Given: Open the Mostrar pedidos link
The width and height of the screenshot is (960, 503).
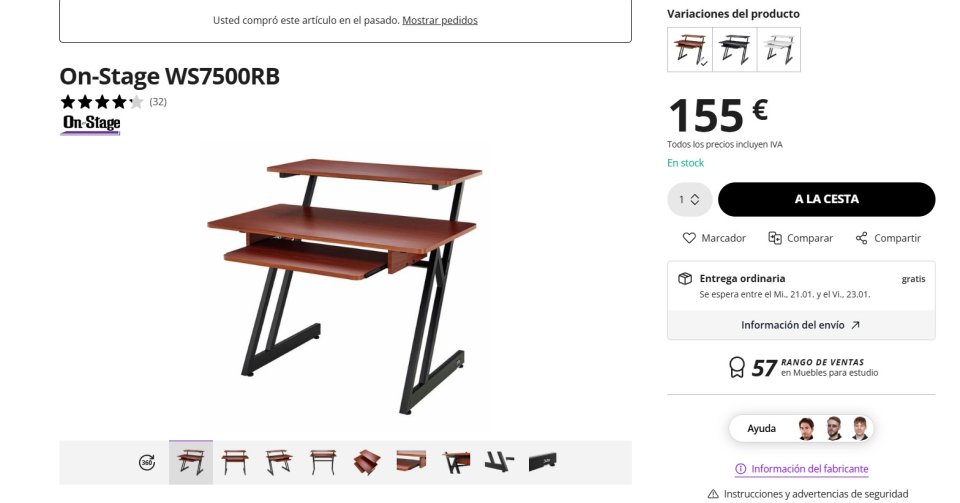Looking at the screenshot, I should (x=440, y=20).
